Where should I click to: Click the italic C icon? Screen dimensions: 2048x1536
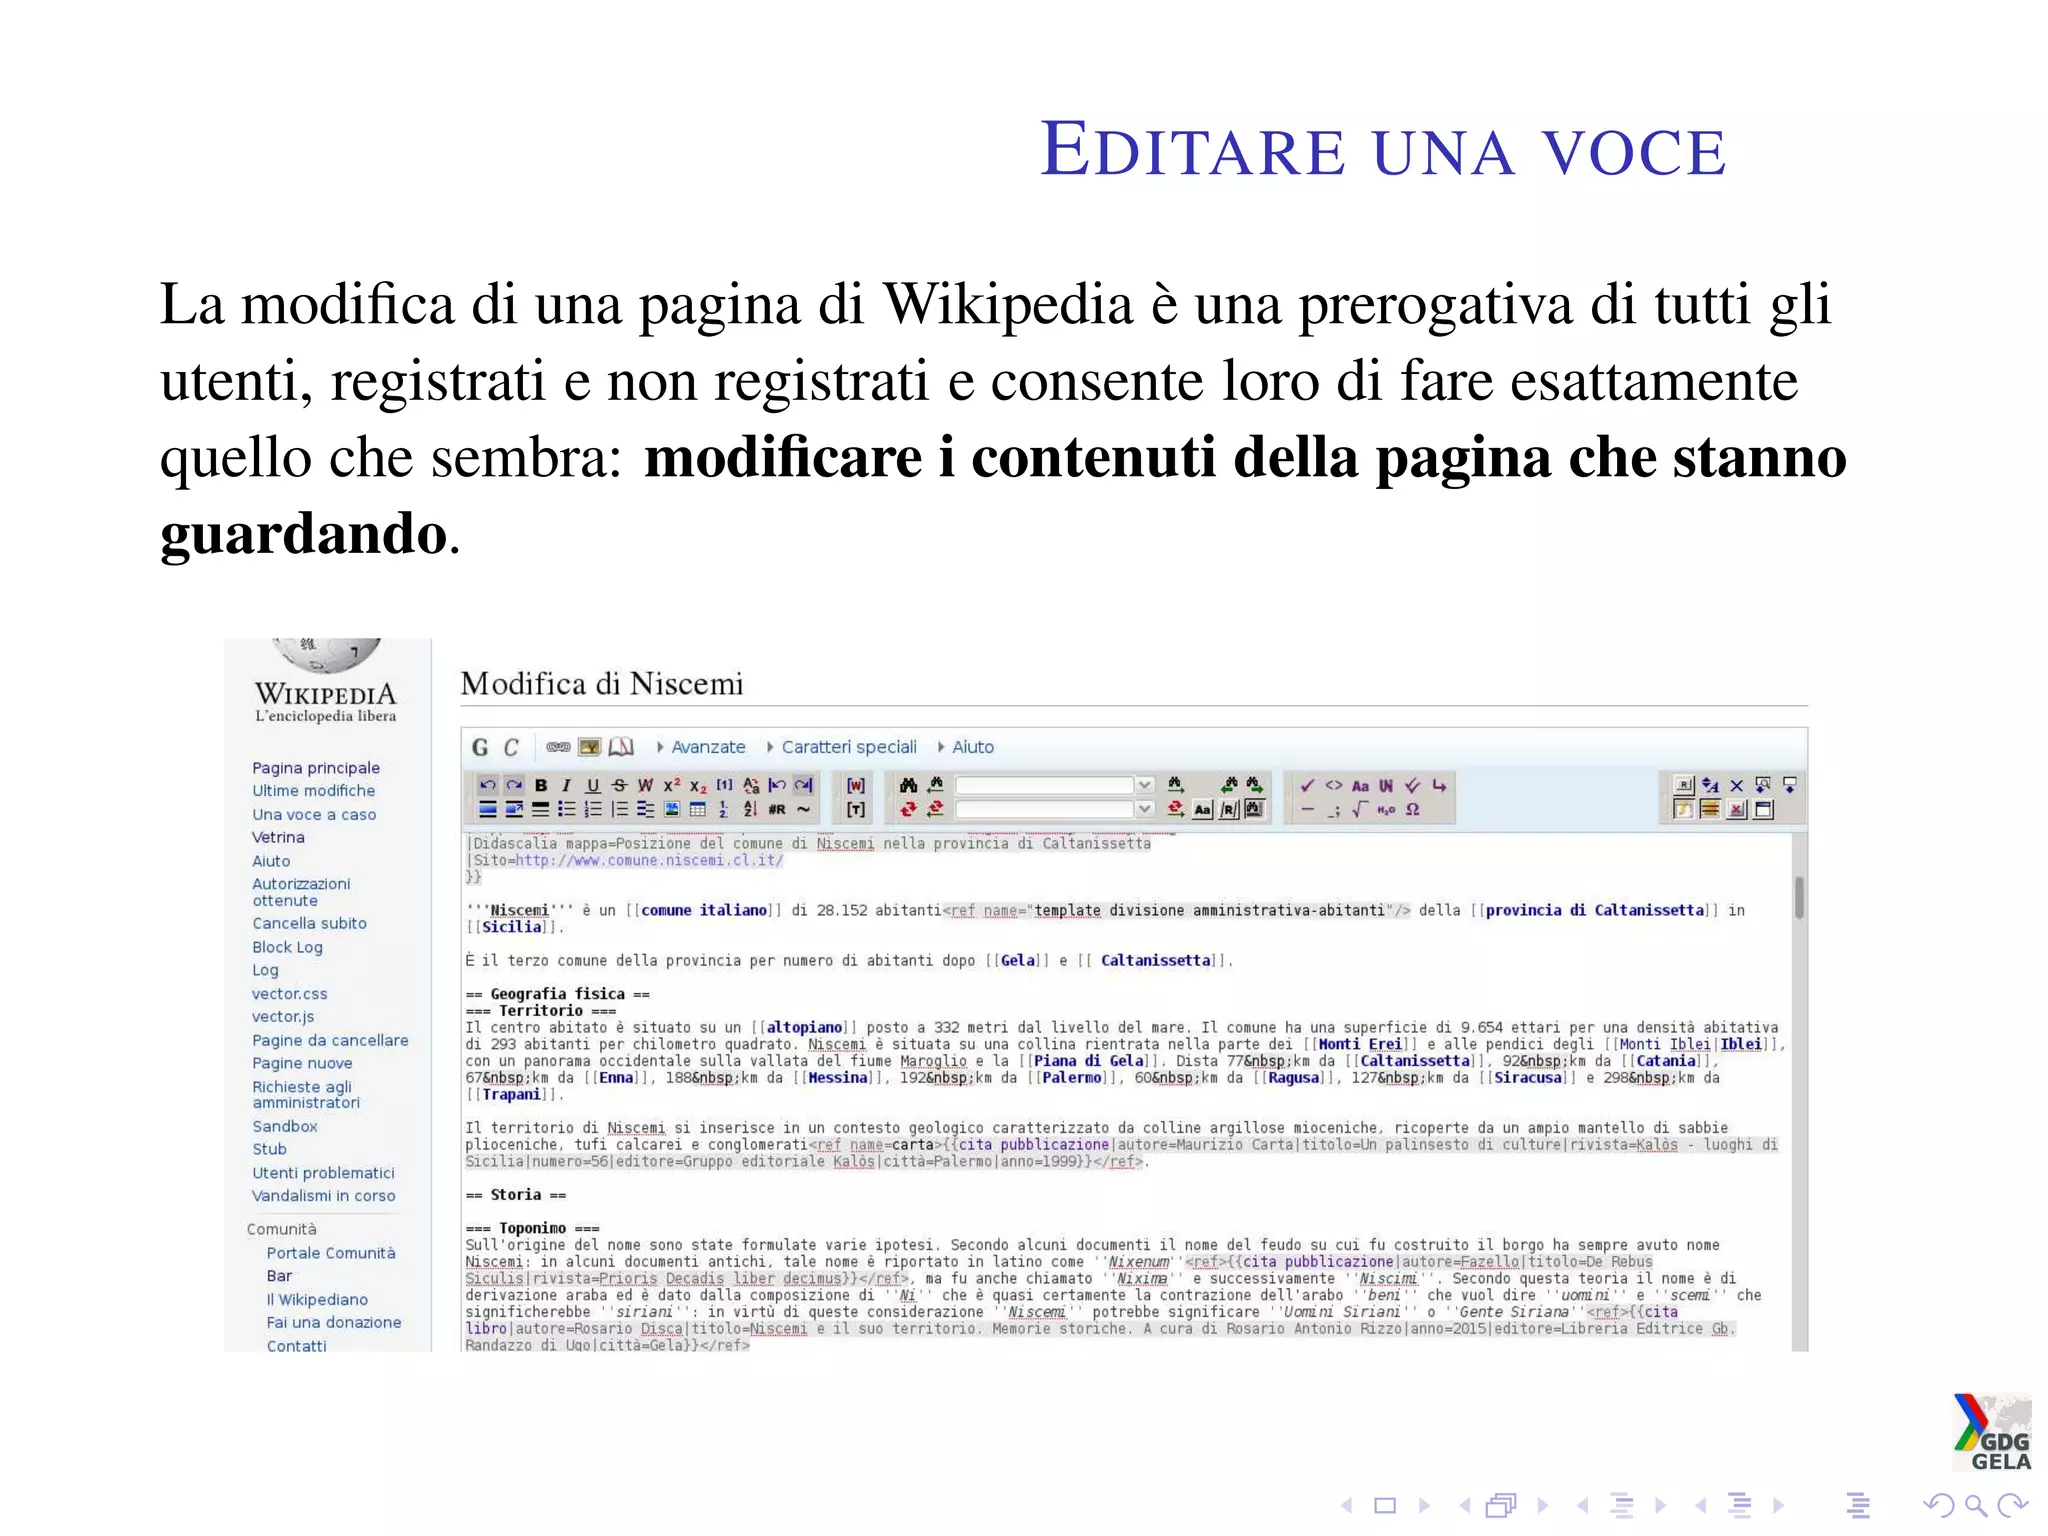(x=511, y=747)
